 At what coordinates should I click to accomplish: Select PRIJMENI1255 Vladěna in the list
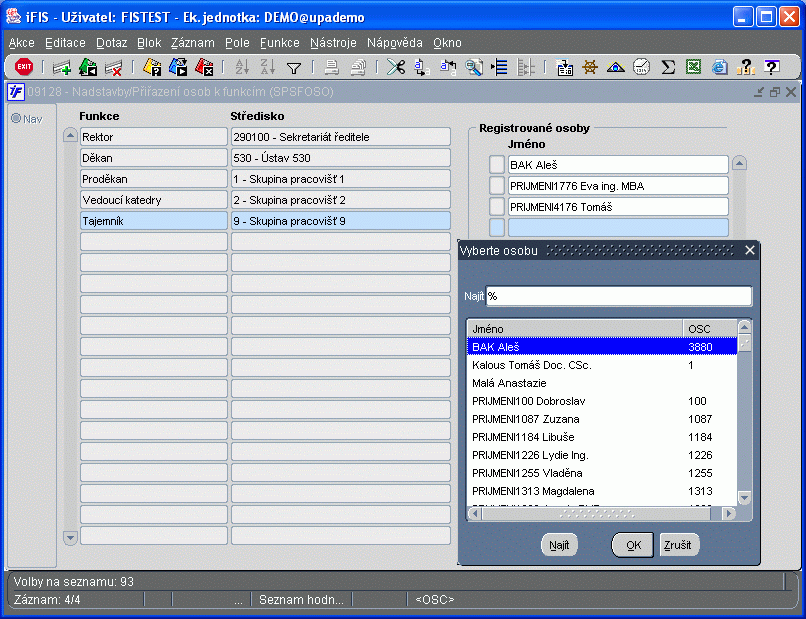coord(602,473)
